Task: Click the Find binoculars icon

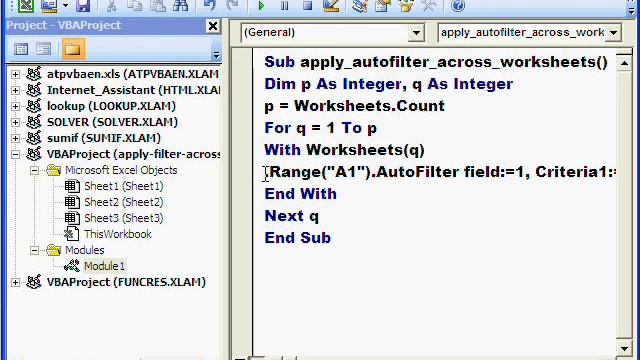Action: [180, 6]
